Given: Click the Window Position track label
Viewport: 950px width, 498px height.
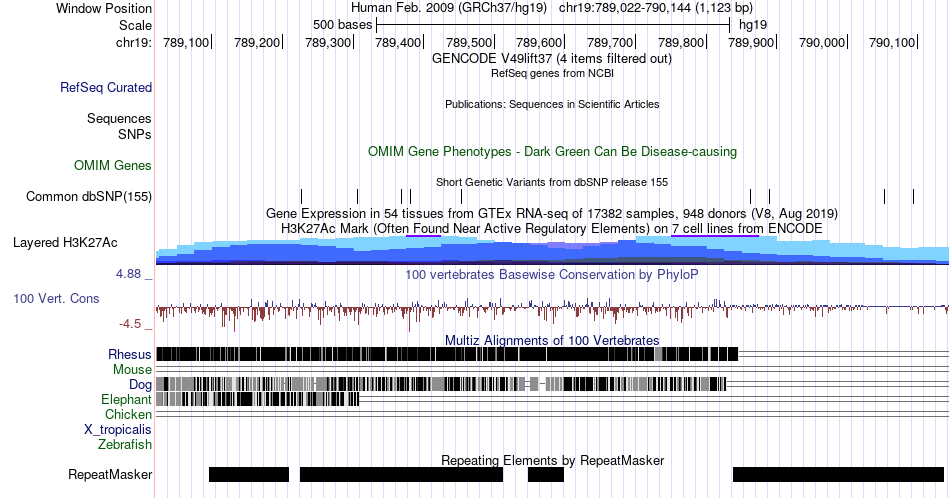Looking at the screenshot, I should (104, 8).
